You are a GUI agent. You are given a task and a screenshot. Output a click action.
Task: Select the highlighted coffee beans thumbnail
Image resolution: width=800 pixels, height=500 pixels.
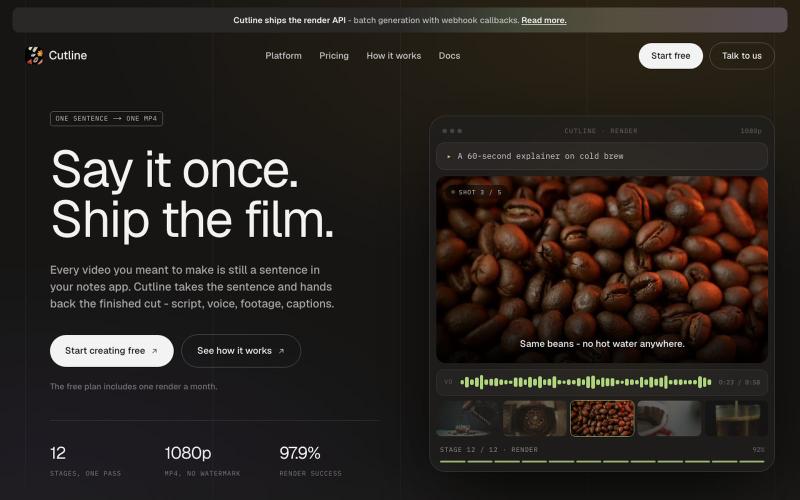(x=602, y=418)
